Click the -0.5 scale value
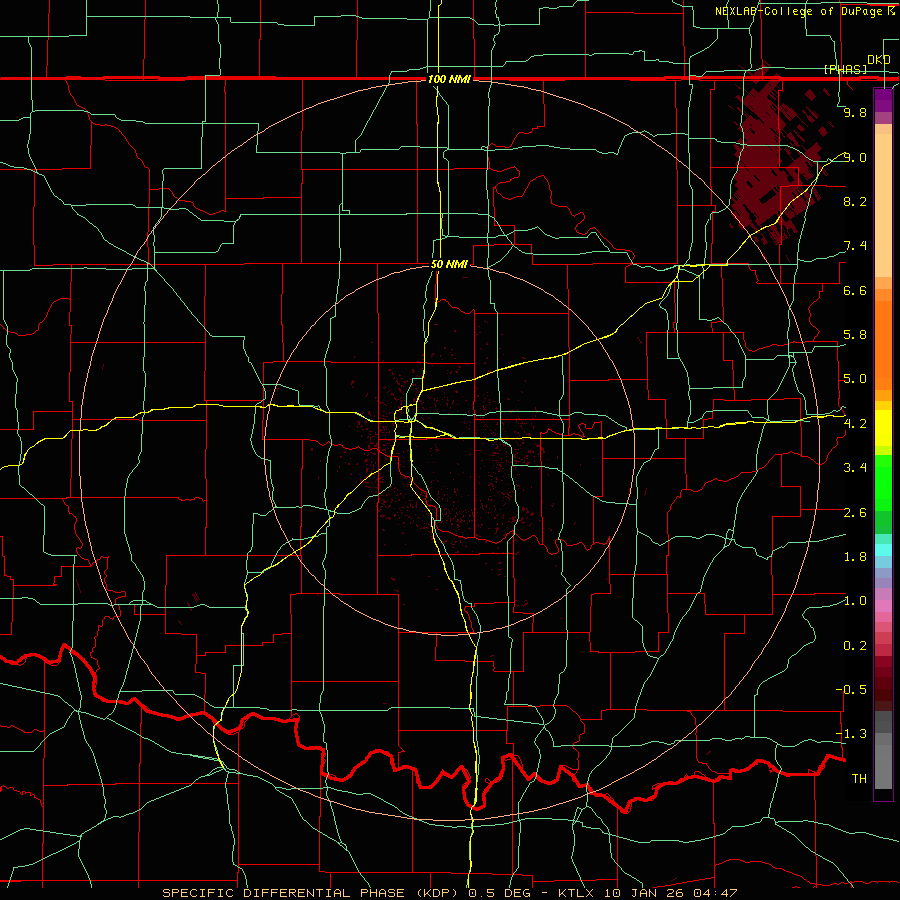Viewport: 900px width, 900px height. point(852,690)
